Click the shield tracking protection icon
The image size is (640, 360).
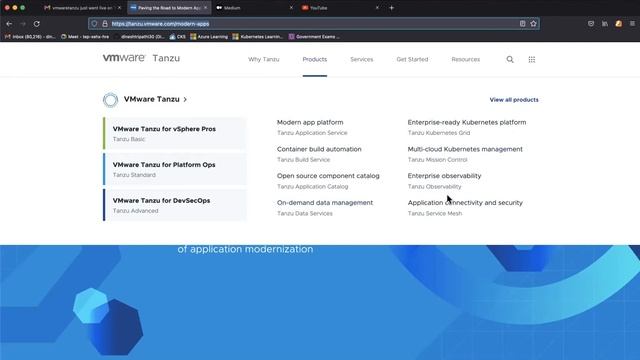click(94, 24)
